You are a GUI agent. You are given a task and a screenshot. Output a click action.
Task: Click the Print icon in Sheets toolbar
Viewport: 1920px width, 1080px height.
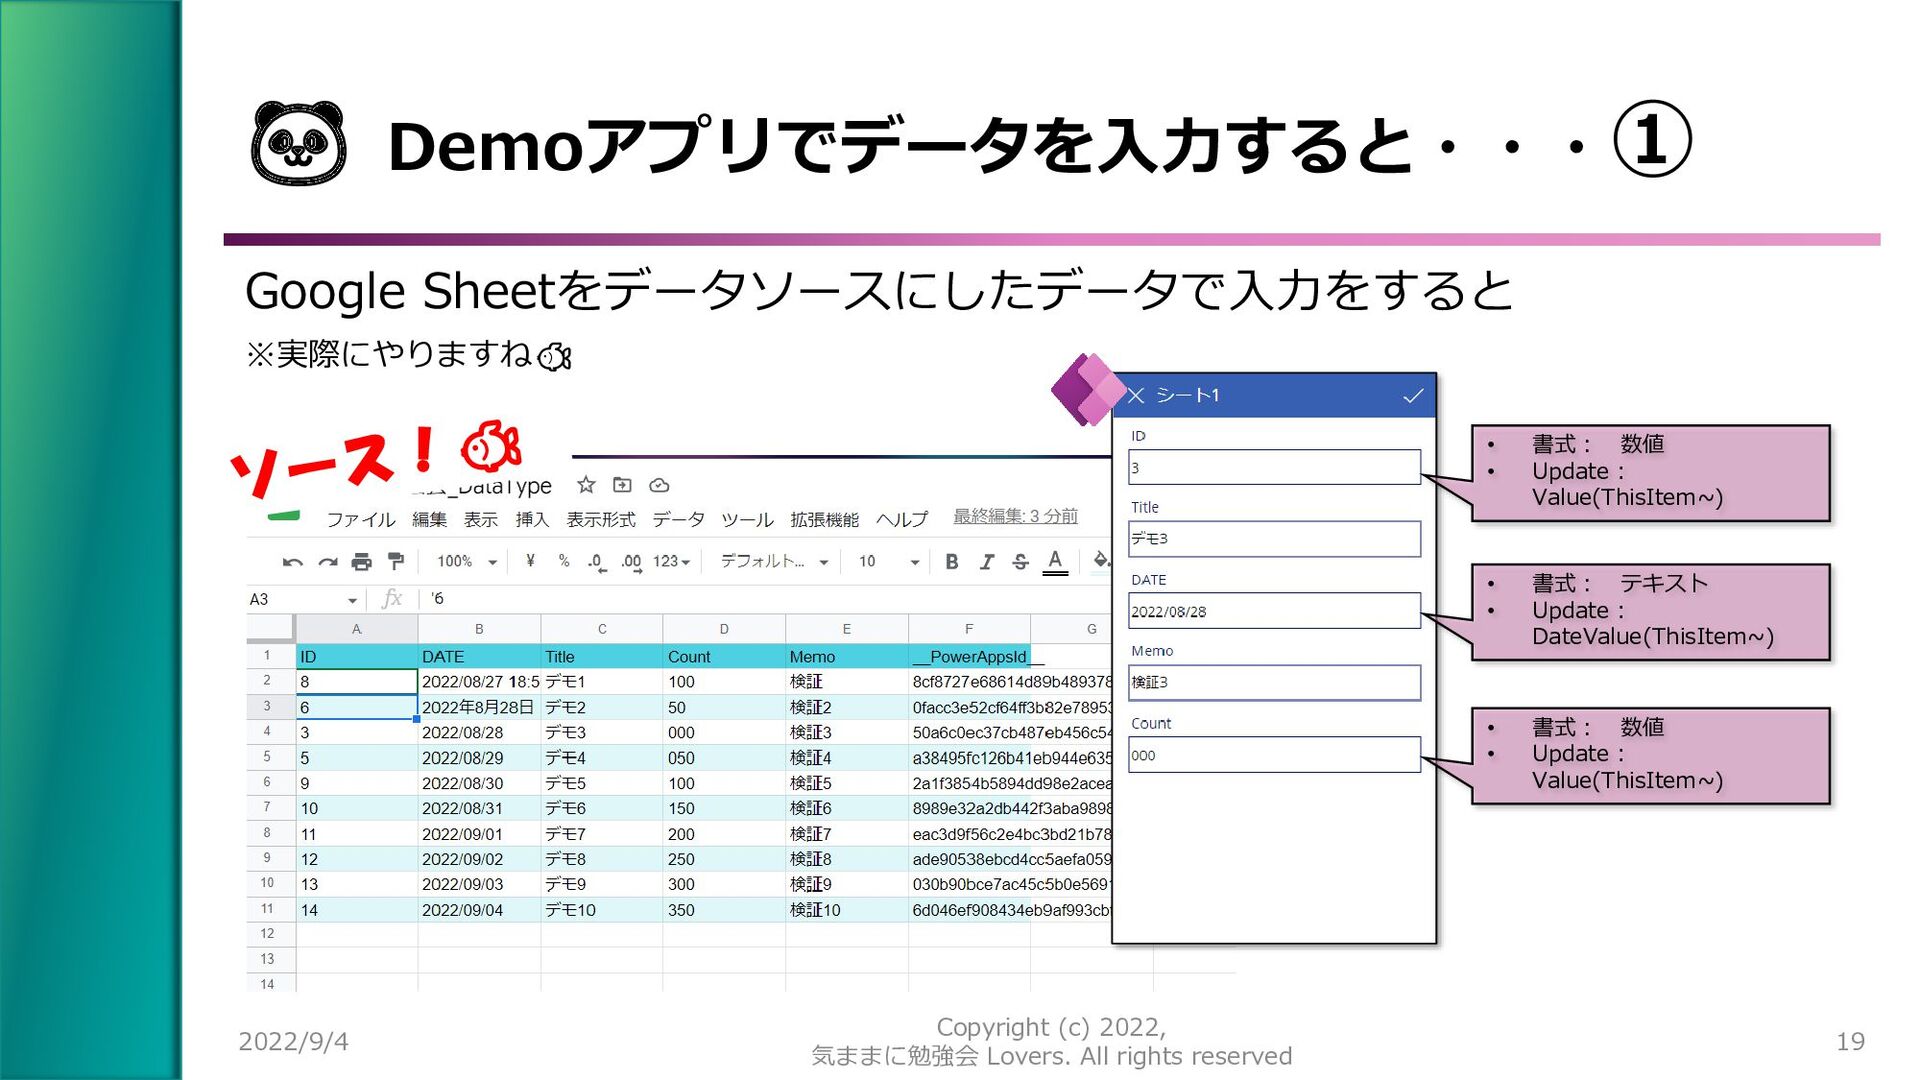pyautogui.click(x=361, y=562)
